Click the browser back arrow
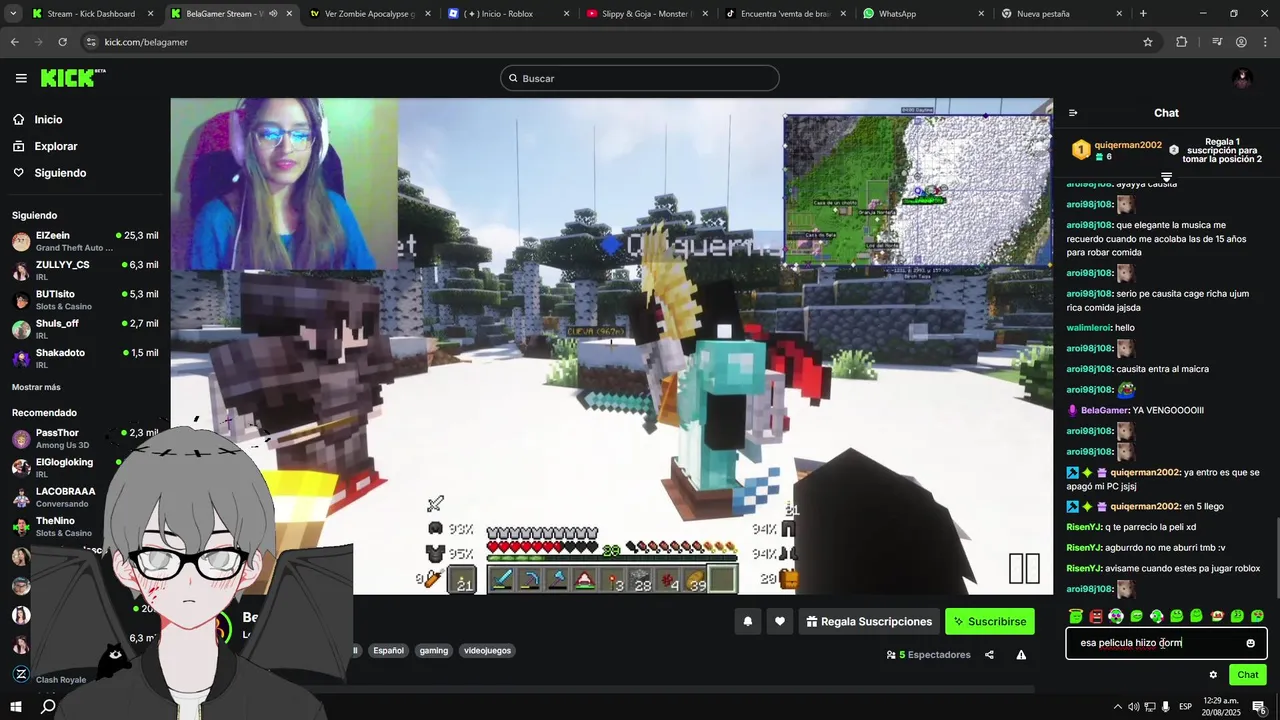Screen dimensions: 1280x720 14,42
